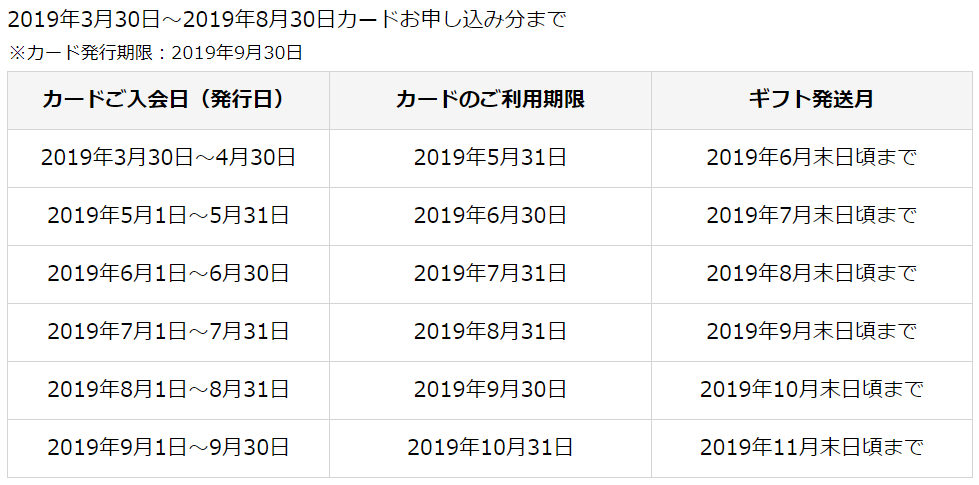979x485 pixels.
Task: Click the 2019年10月31日 usage deadline cell
Action: tap(490, 447)
